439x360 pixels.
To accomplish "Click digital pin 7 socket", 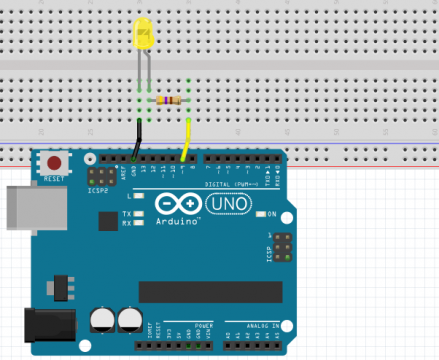I will click(x=208, y=159).
